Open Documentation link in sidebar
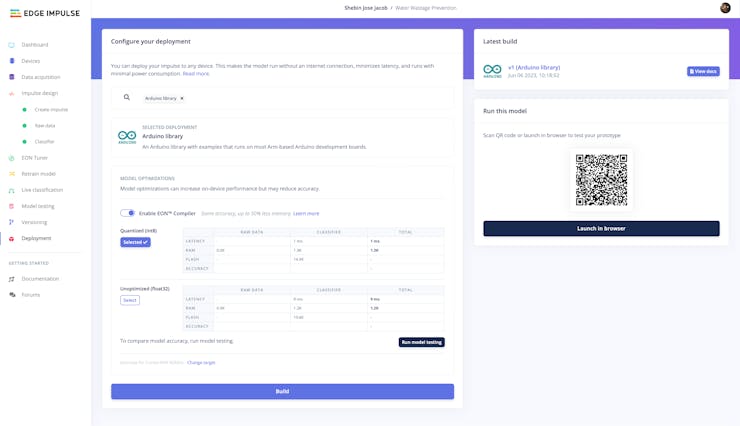 40,279
